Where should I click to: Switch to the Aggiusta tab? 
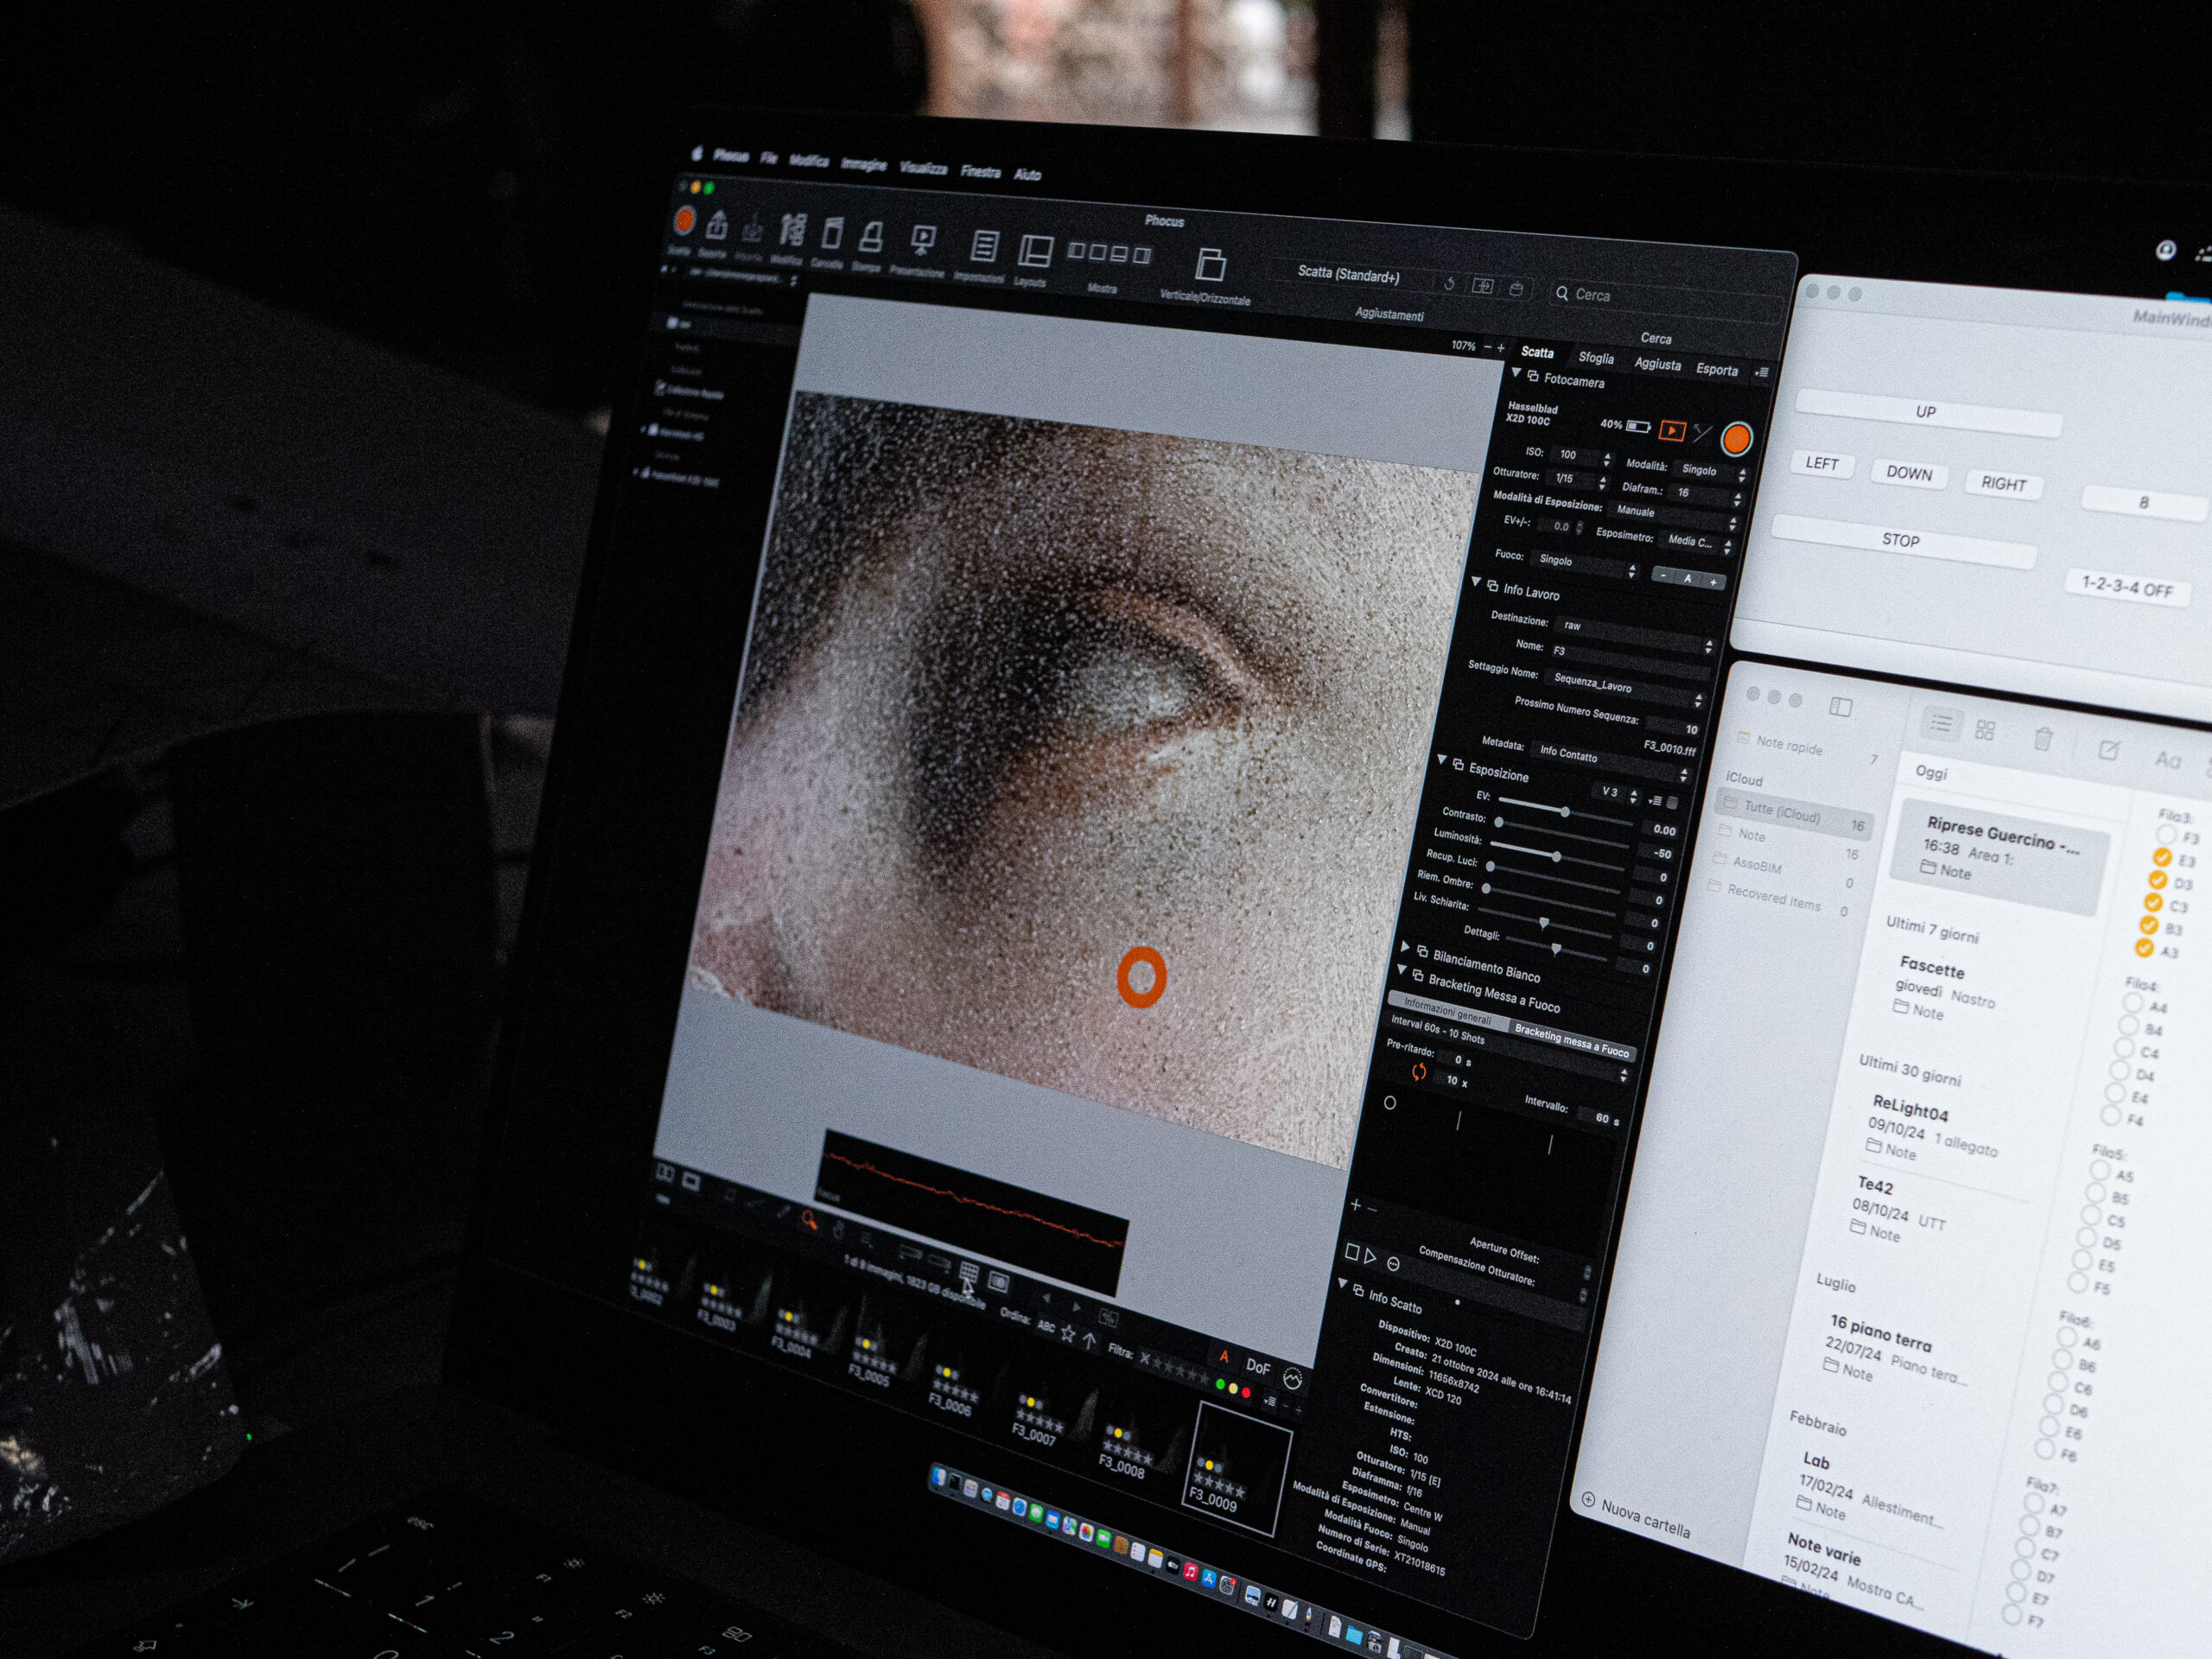pyautogui.click(x=1657, y=364)
